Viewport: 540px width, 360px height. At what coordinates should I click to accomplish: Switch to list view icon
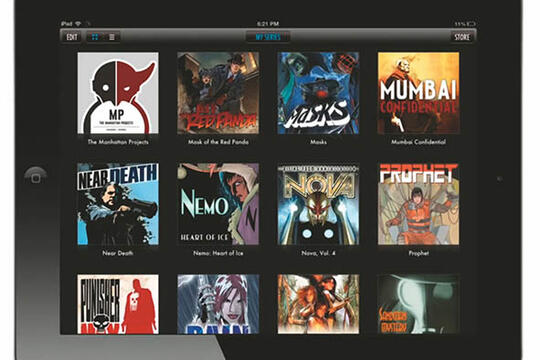tap(112, 37)
